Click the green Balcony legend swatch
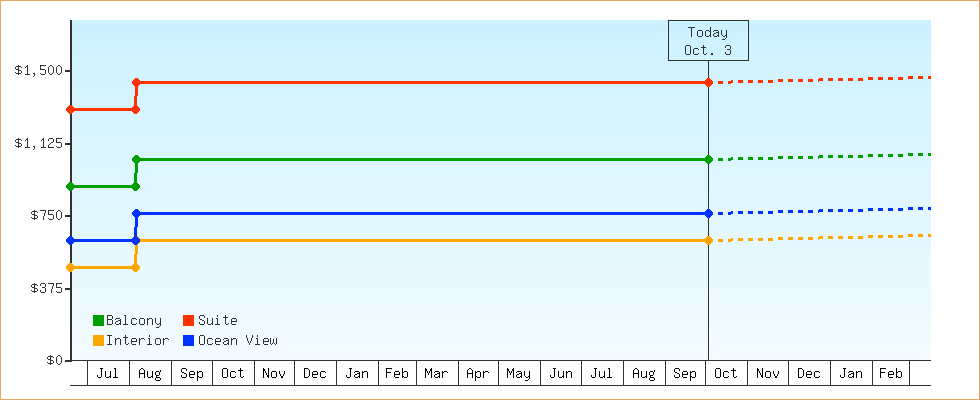Screen dimensions: 980x400 [x=98, y=321]
